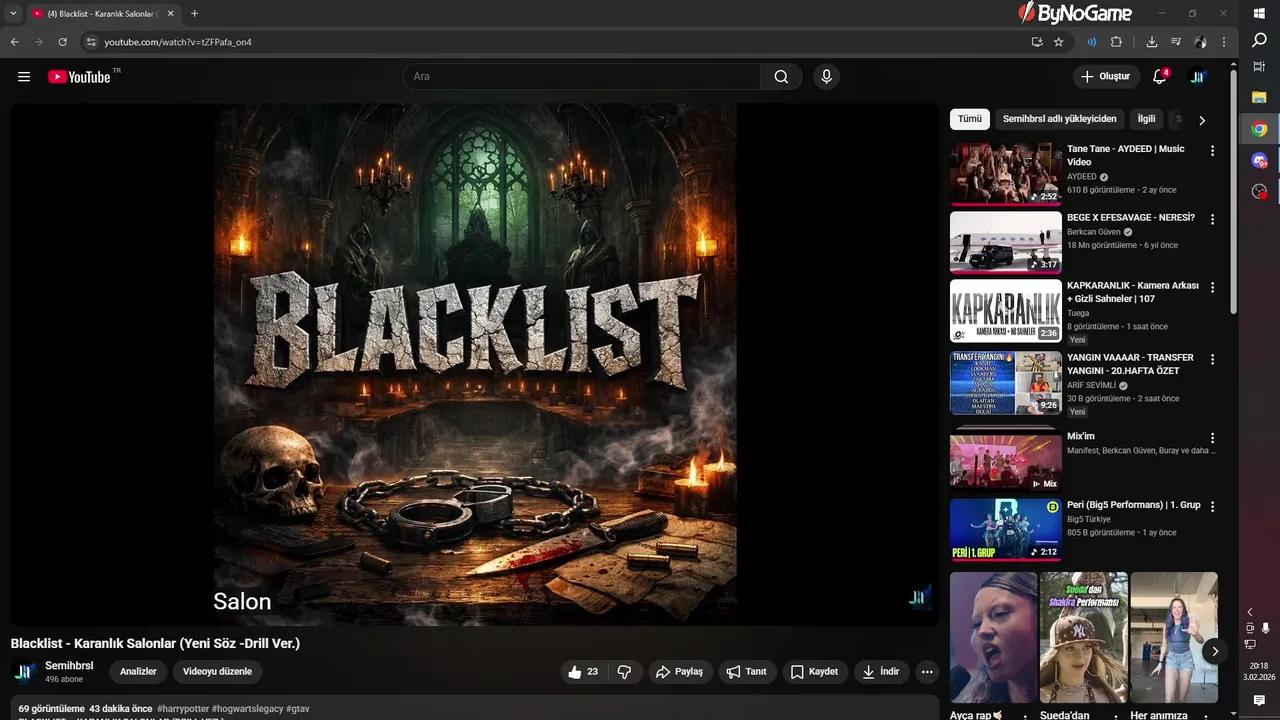Click the page vertical scrollbar
This screenshot has width=1280, height=720.
[x=1233, y=190]
